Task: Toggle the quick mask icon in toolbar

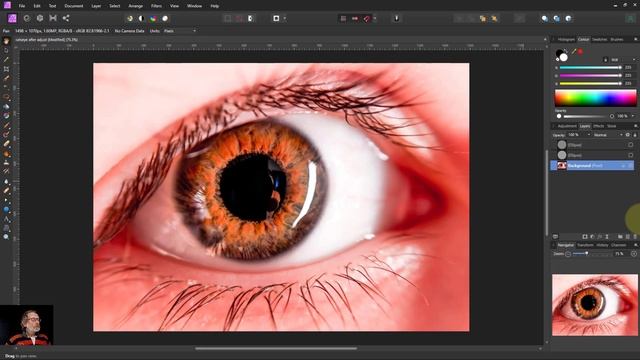Action: [251, 18]
